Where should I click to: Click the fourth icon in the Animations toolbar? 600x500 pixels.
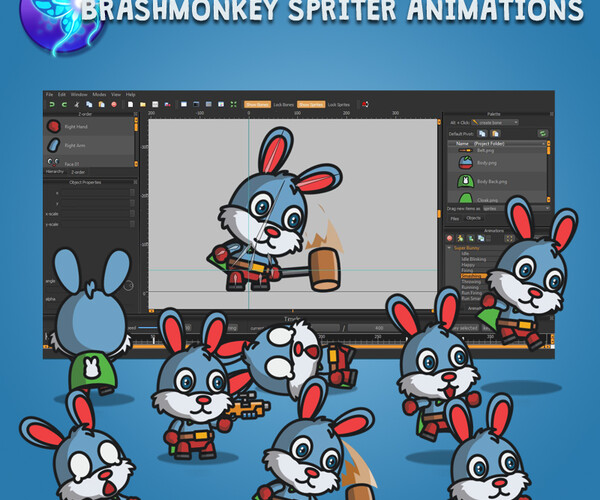481,238
